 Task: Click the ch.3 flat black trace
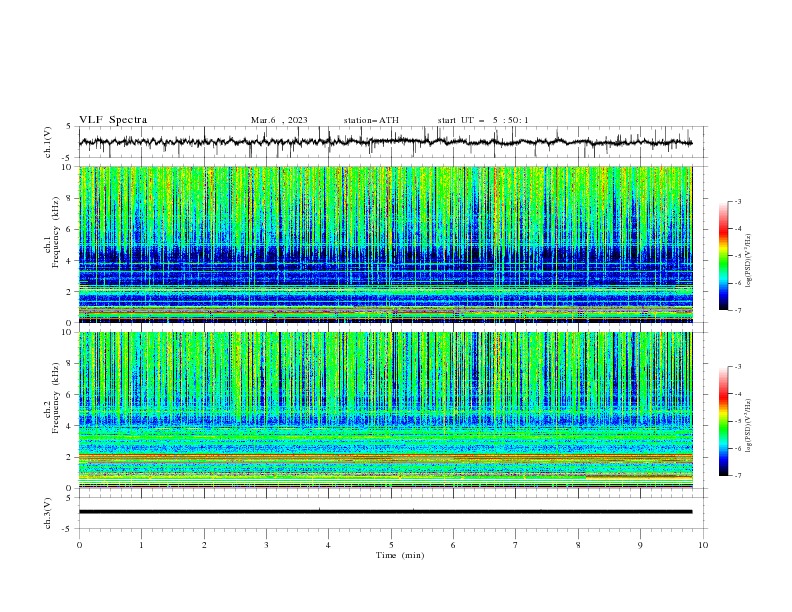(385, 512)
